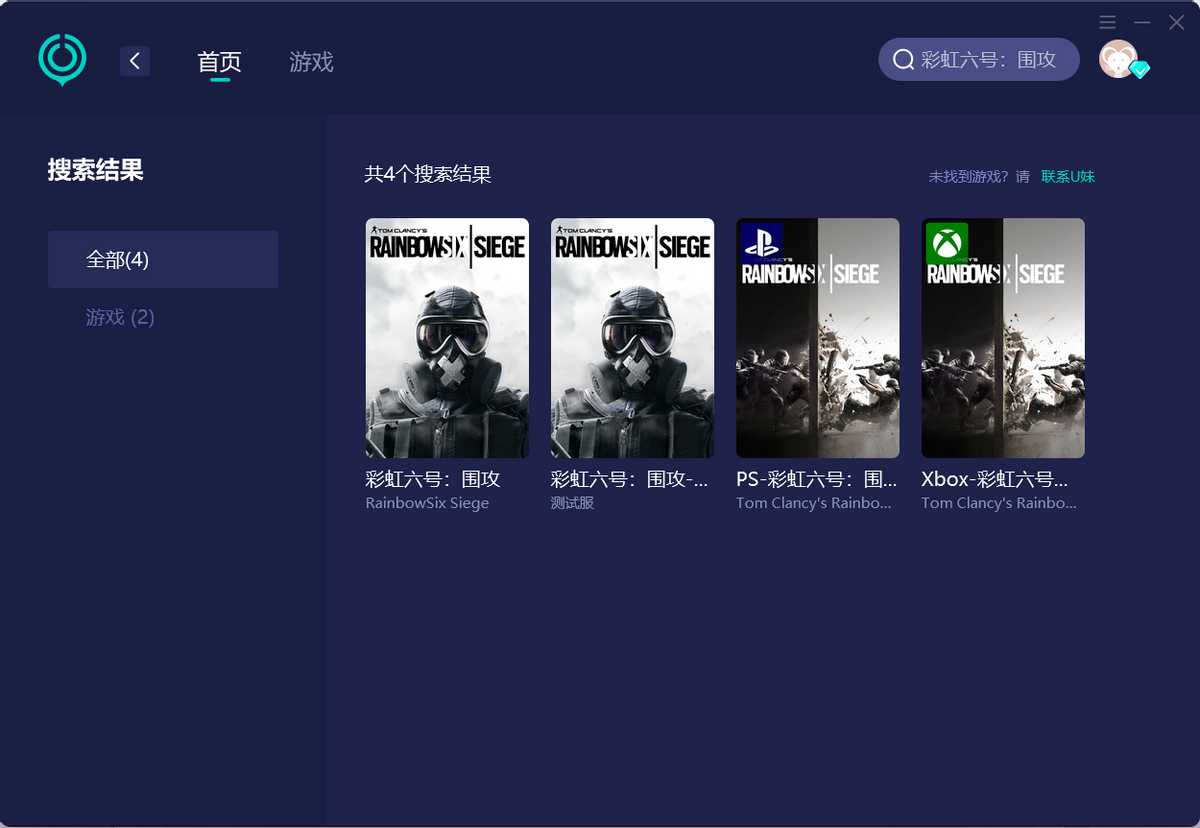1200x828 pixels.
Task: Click the magnifier icon in search box
Action: click(903, 60)
